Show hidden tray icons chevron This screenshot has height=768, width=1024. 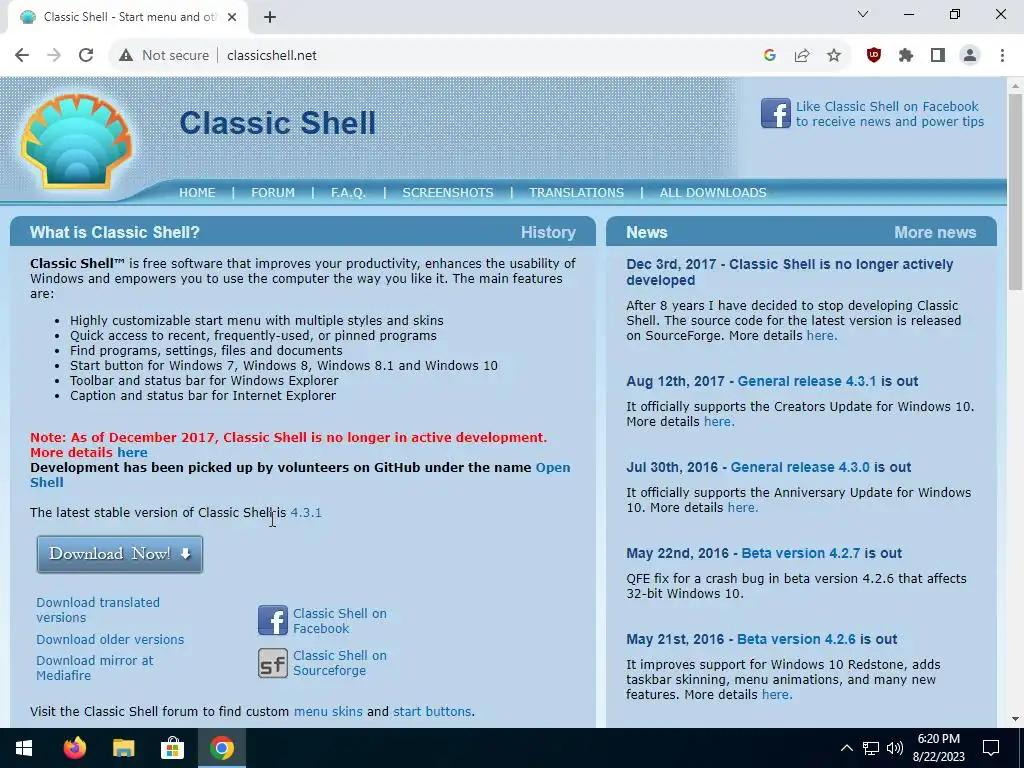click(846, 748)
